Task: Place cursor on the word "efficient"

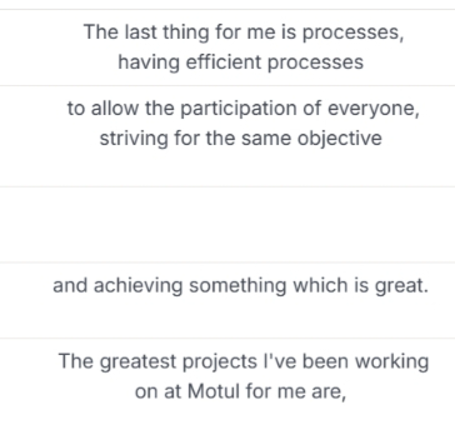Action: 224,62
